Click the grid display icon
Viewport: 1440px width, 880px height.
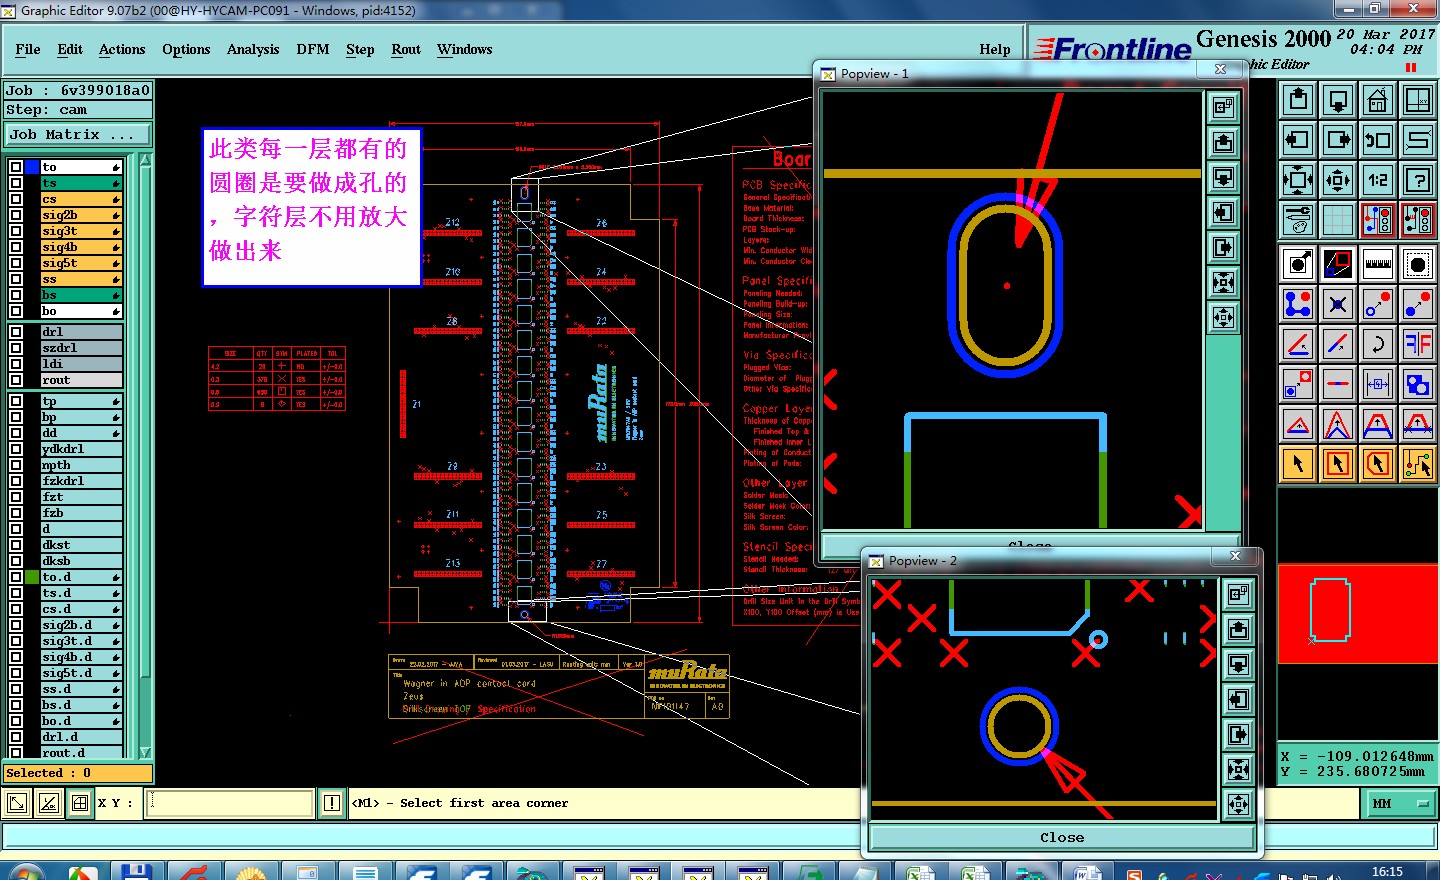point(1338,220)
